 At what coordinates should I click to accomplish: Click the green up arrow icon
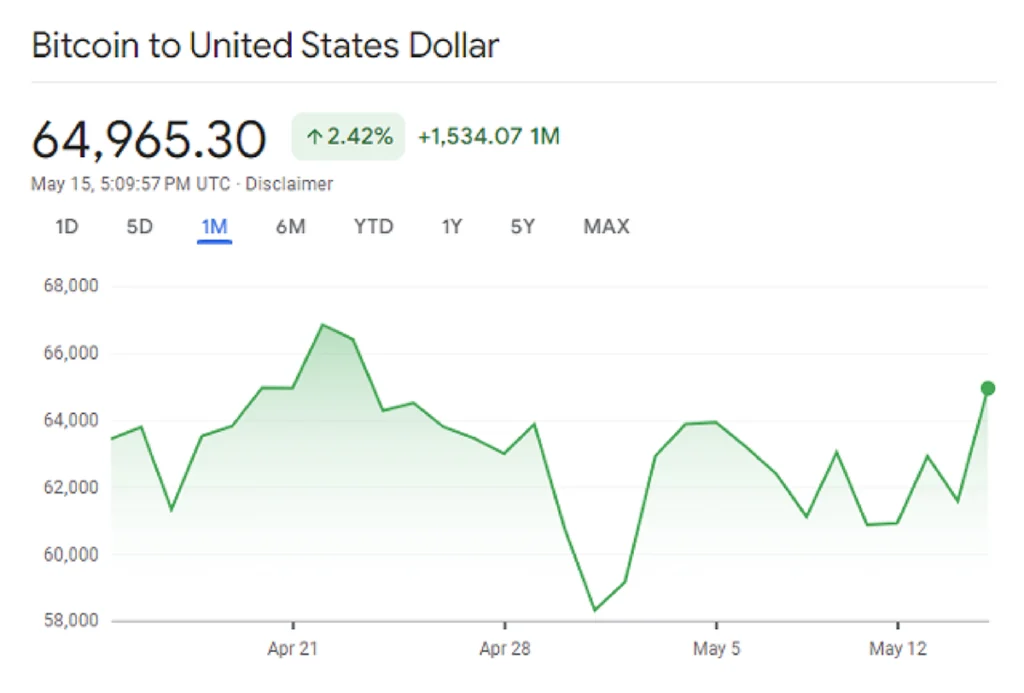point(314,138)
